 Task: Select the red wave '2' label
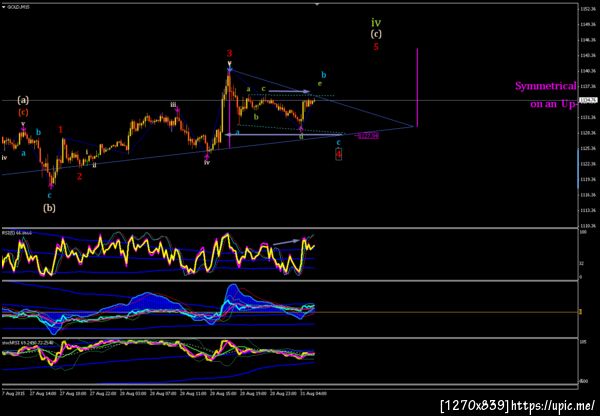pos(79,177)
